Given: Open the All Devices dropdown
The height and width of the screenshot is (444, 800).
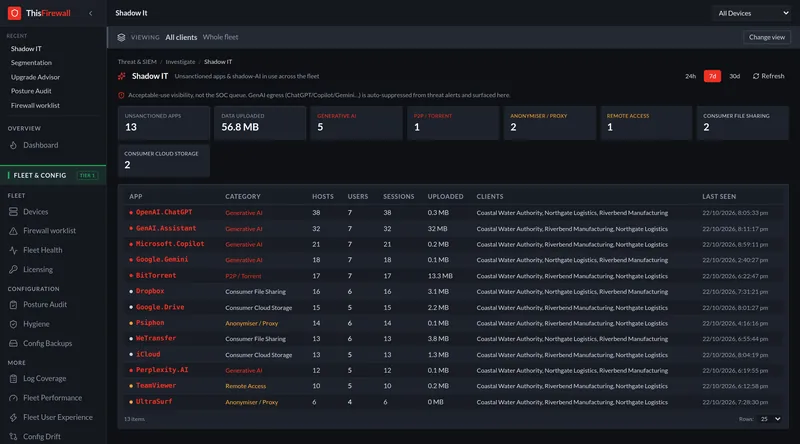Looking at the screenshot, I should pyautogui.click(x=753, y=13).
